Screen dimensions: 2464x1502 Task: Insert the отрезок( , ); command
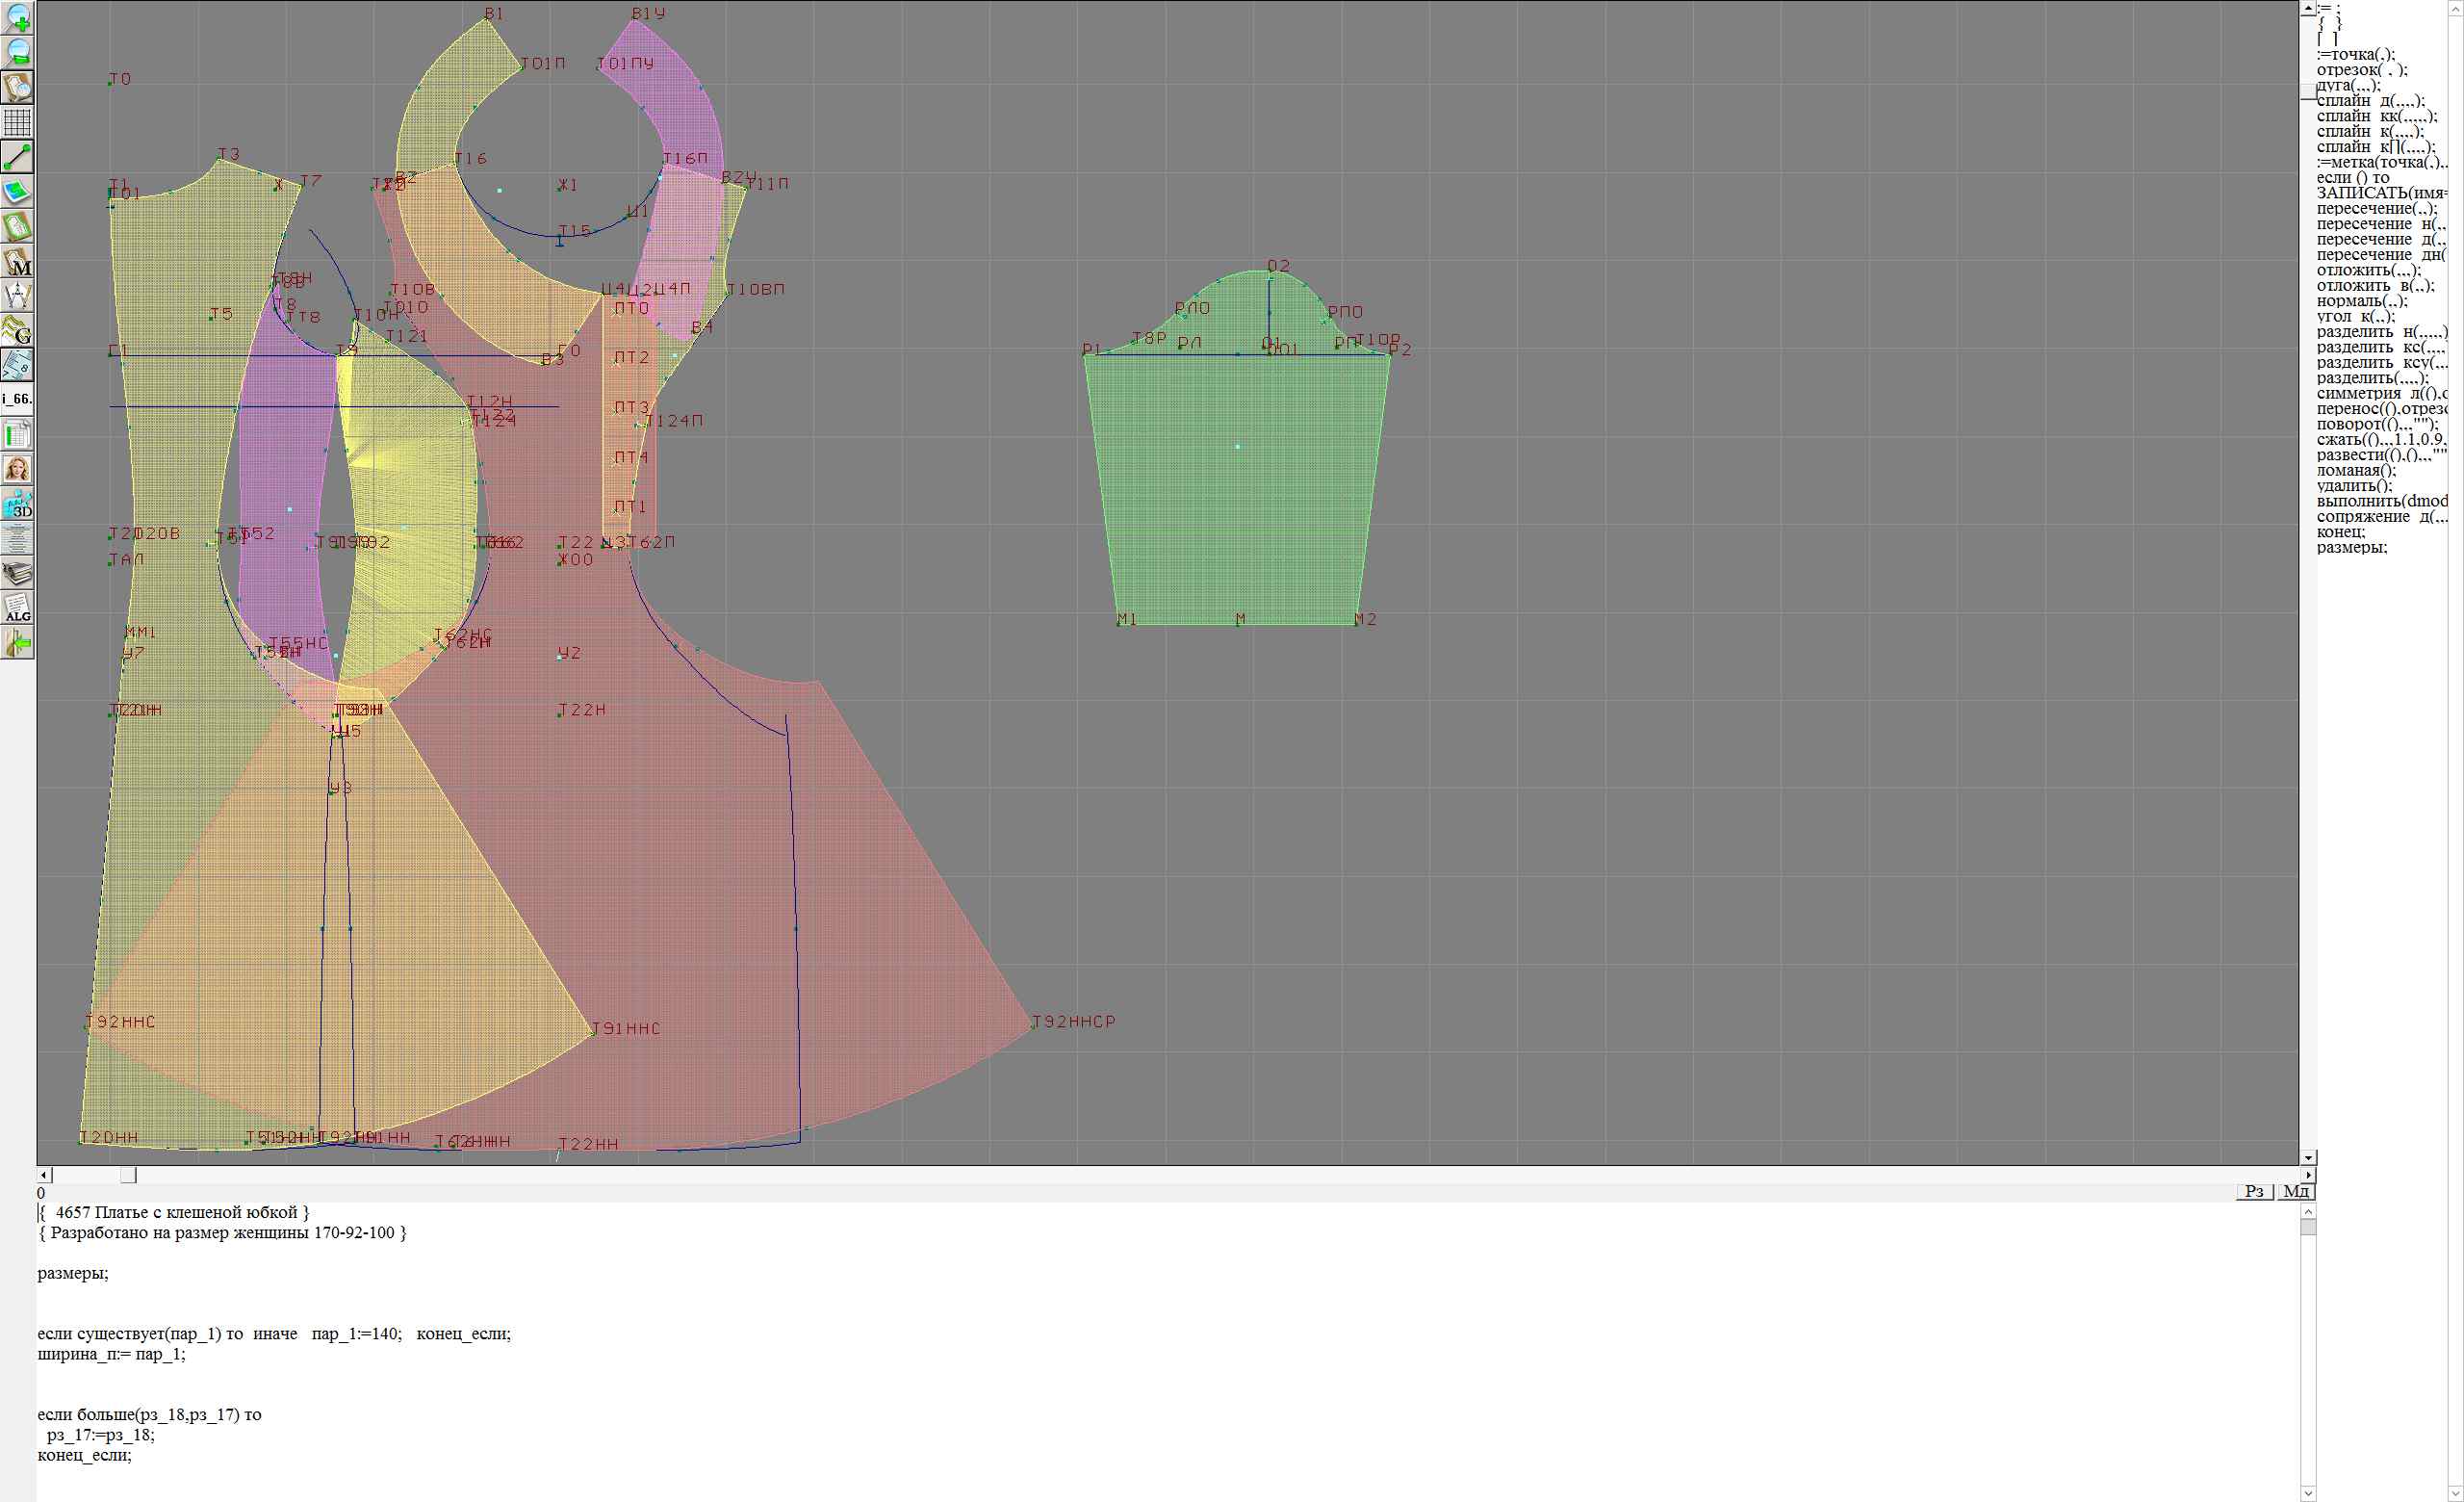click(2361, 70)
